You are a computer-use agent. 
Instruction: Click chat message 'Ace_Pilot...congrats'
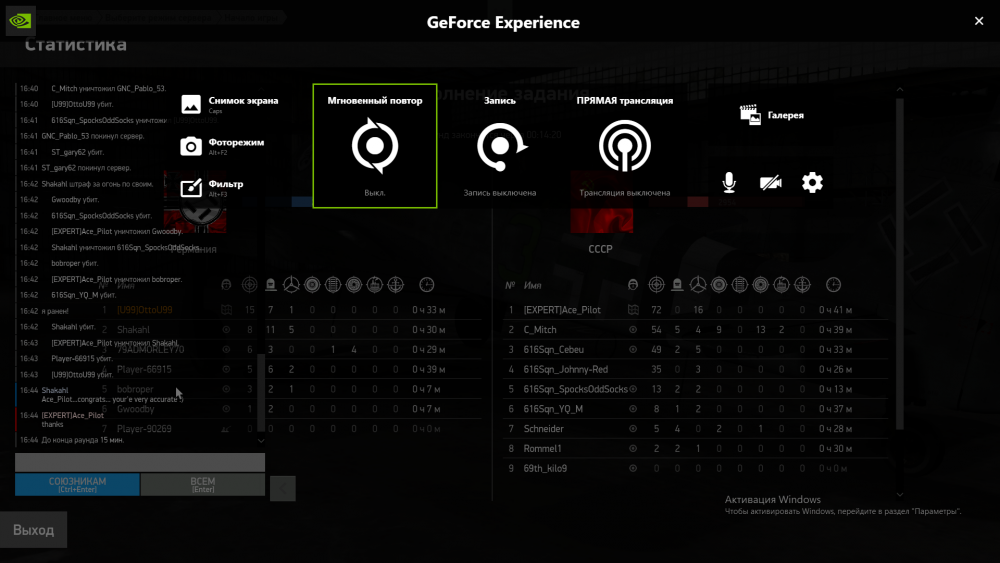[112, 399]
